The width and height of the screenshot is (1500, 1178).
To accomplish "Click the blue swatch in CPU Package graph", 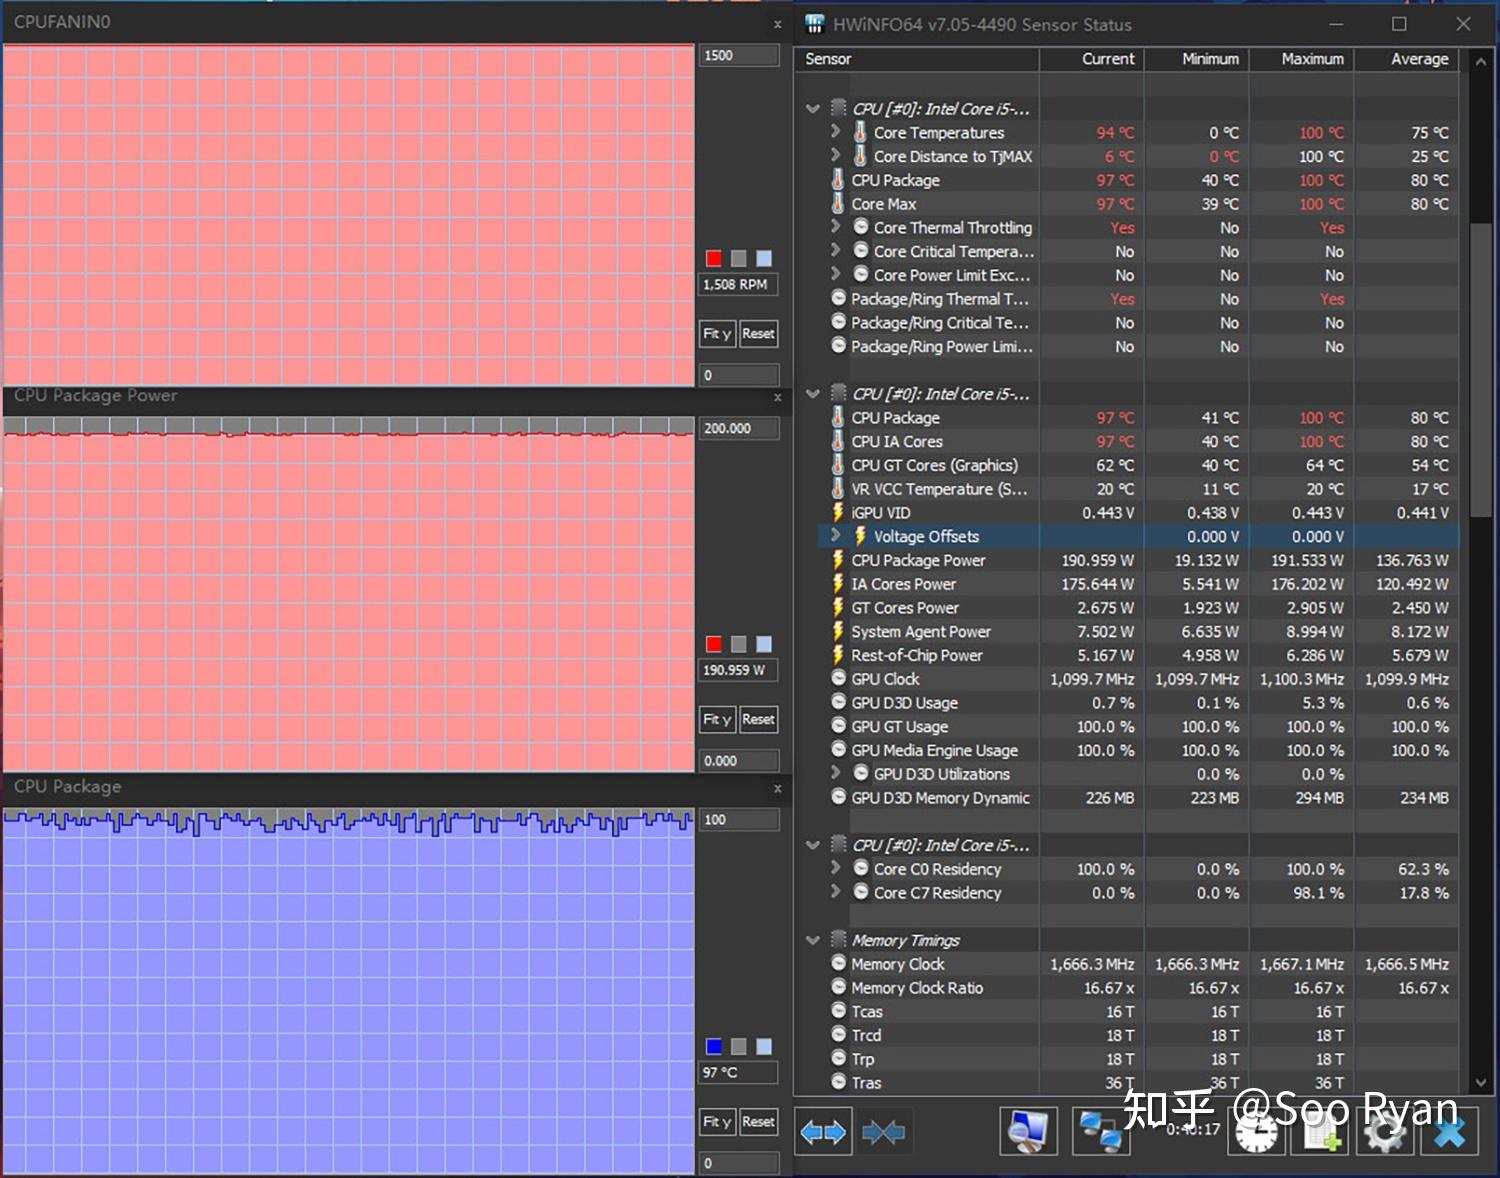I will [714, 1046].
